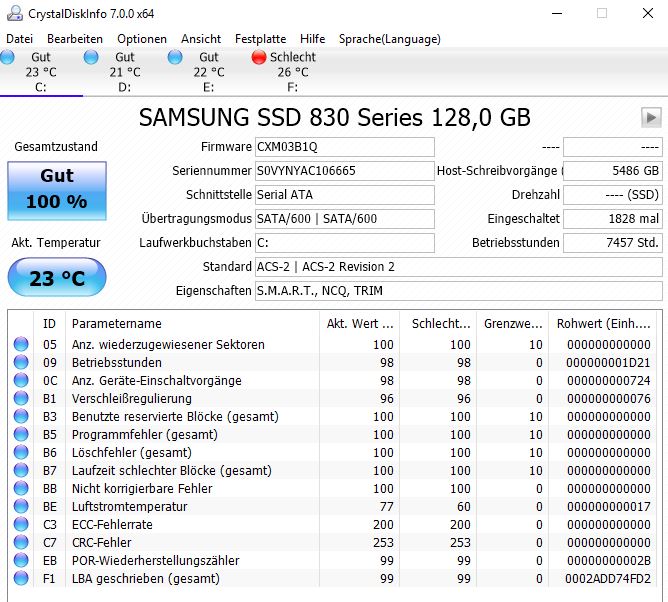
Task: Click status icon for Anz. Geräte-Einschaltvorgänge
Action: coord(21,380)
